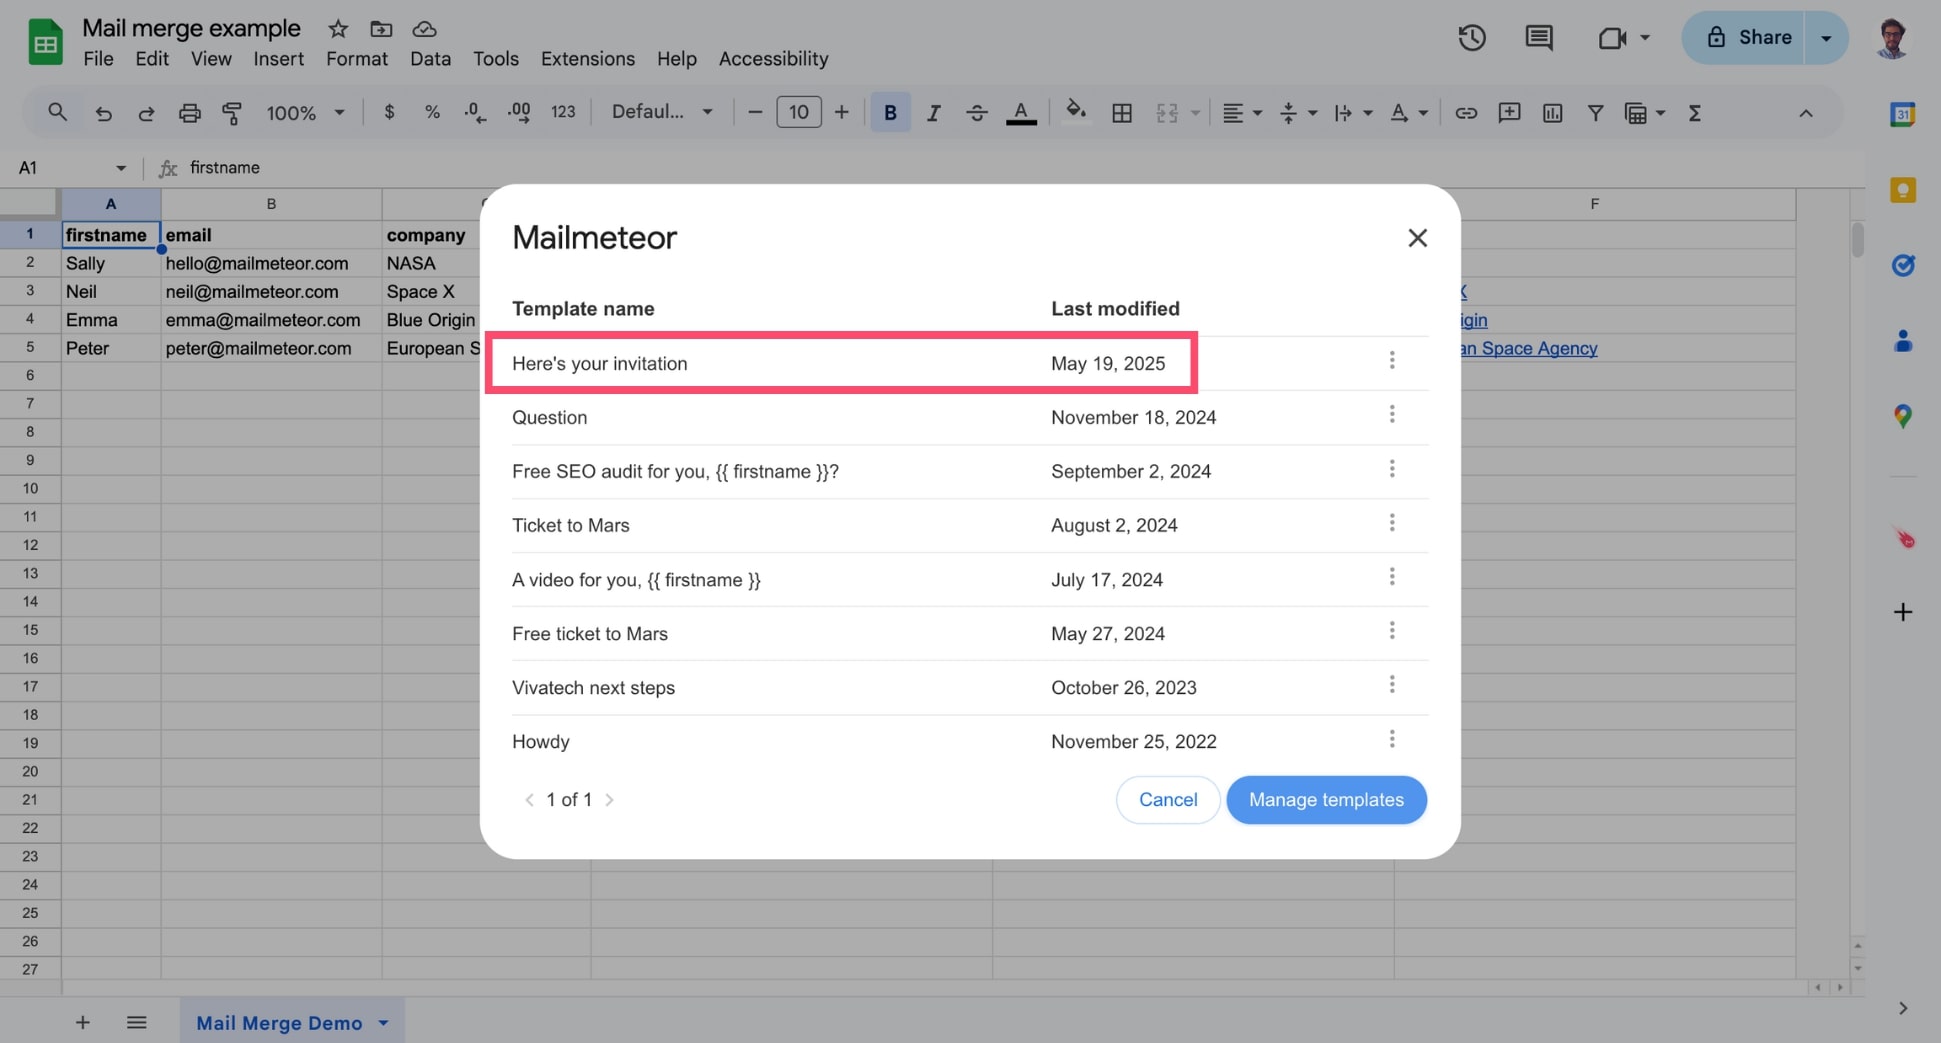Viewport: 1941px width, 1043px height.
Task: Toggle italic formatting
Action: coord(933,113)
